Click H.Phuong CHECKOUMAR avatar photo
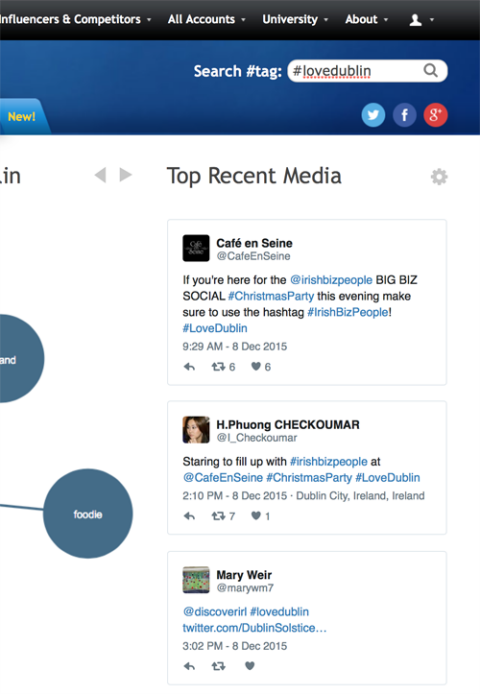The width and height of the screenshot is (480, 694). [196, 429]
